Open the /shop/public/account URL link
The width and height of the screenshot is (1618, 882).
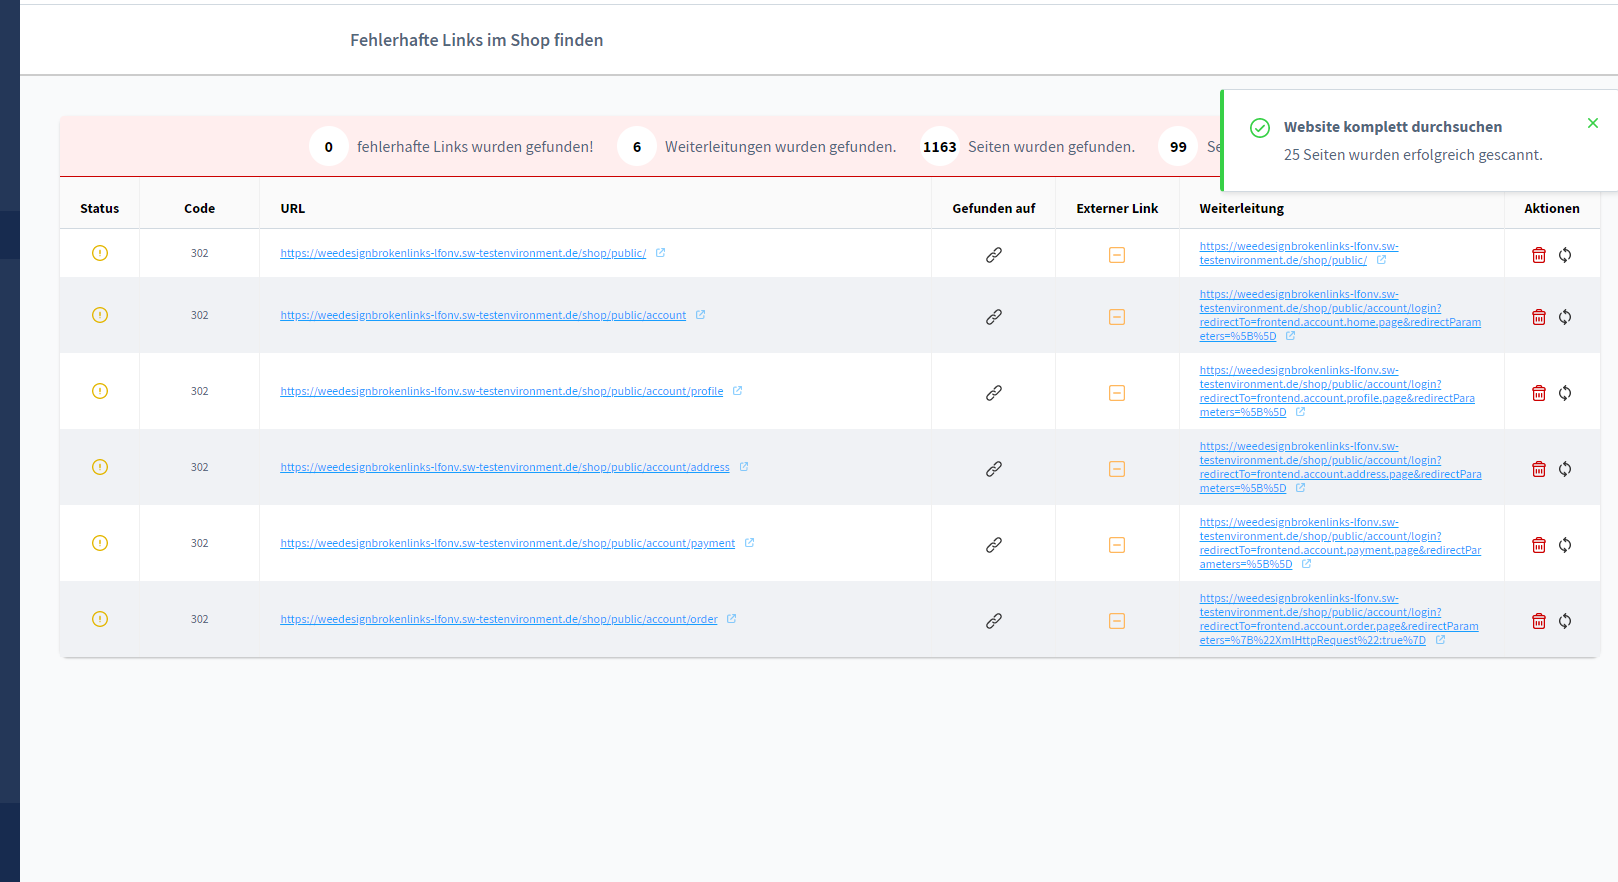click(483, 315)
